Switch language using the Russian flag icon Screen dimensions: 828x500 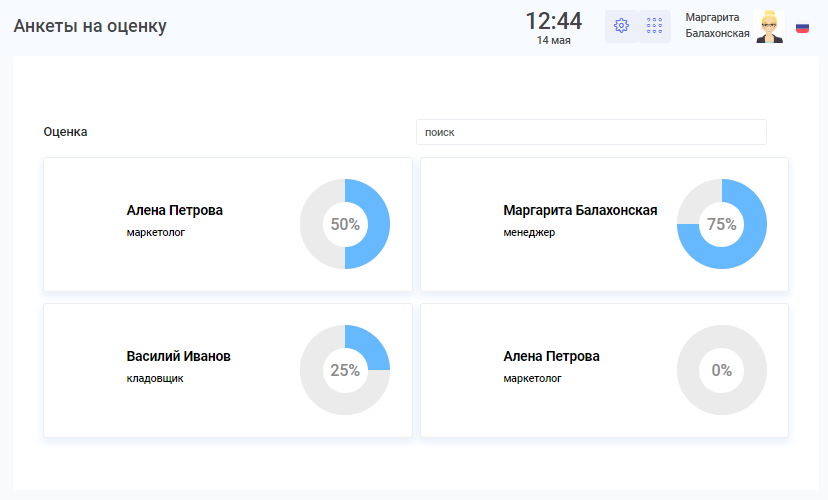[x=802, y=28]
